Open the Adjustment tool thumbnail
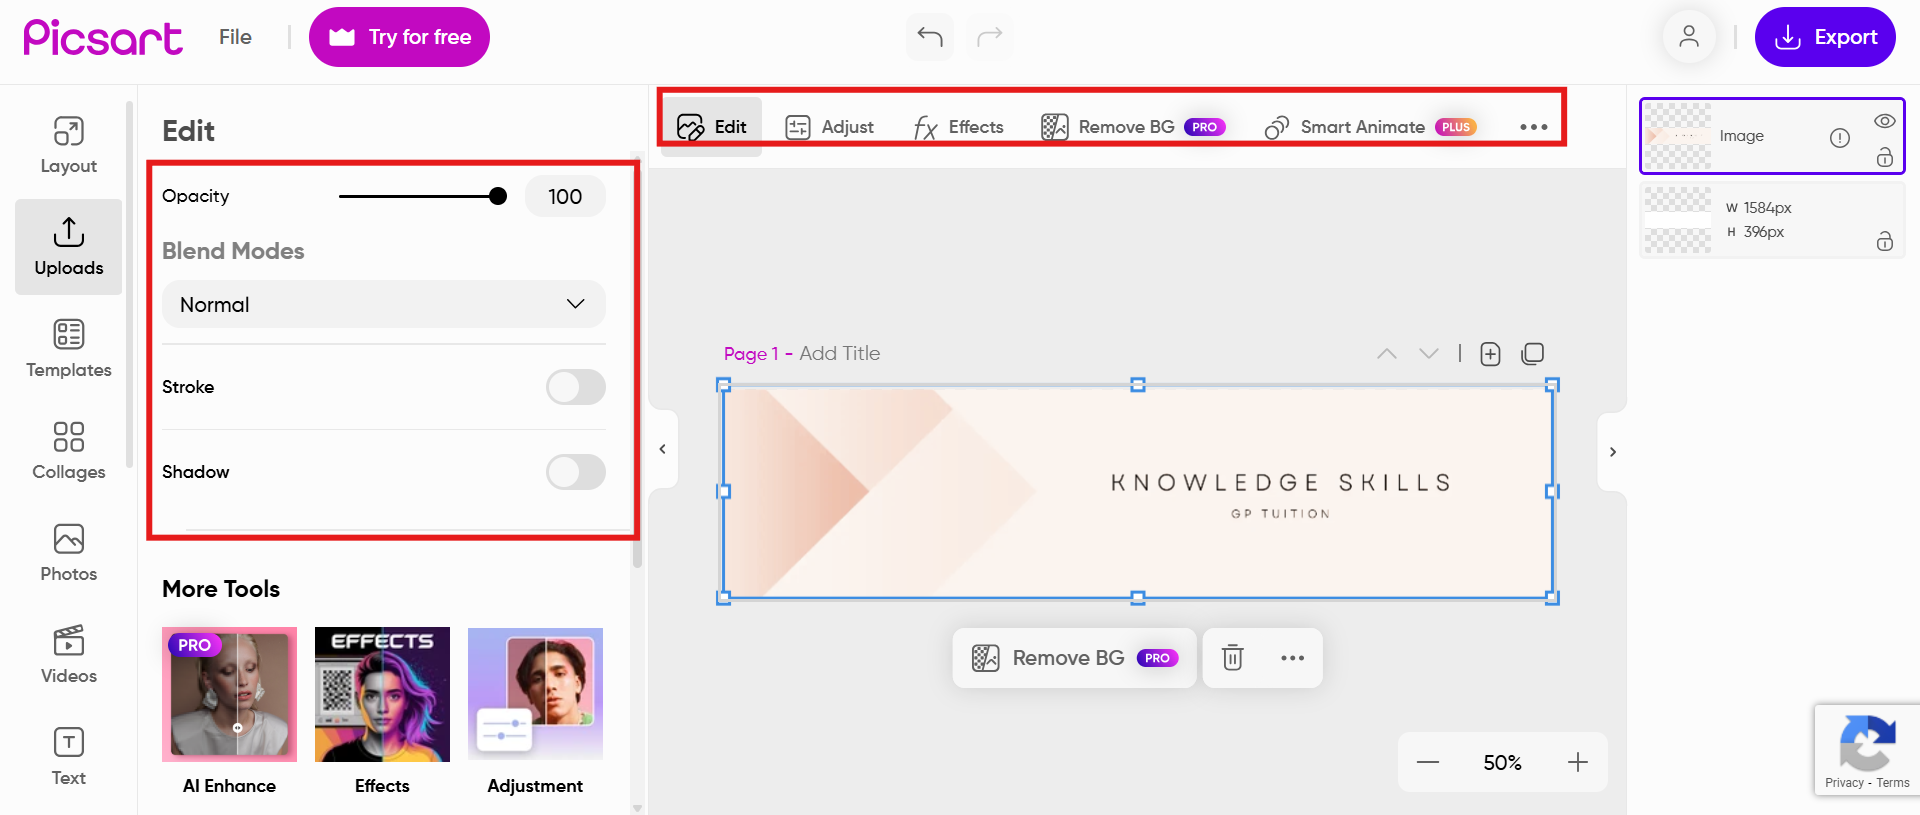 (x=535, y=694)
